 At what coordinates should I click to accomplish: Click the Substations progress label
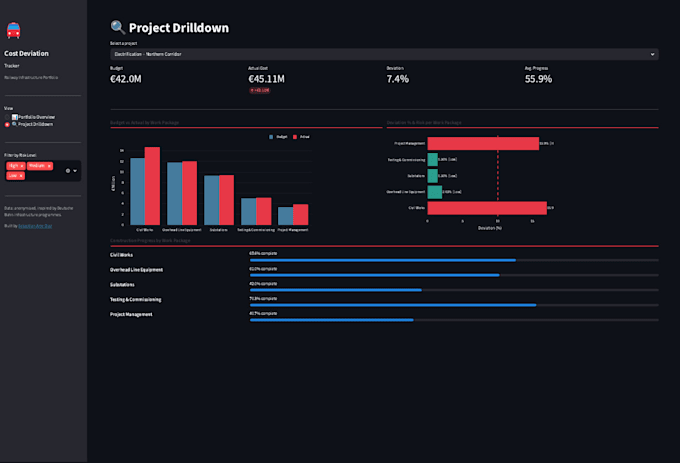coord(122,285)
